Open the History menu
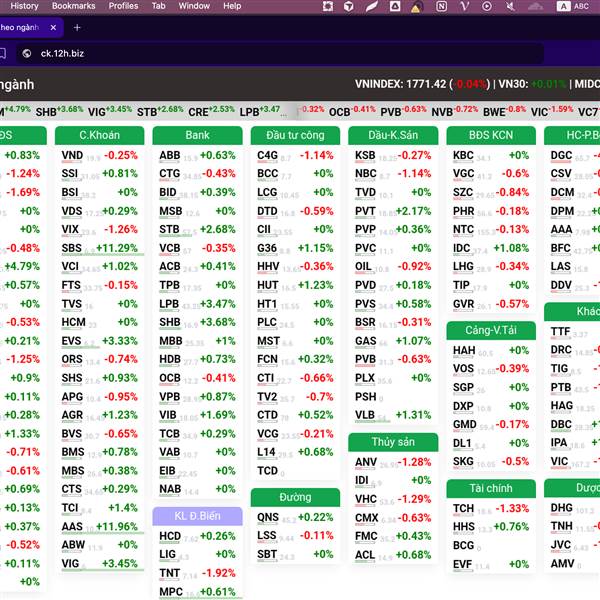Screen dimensions: 600x600 click(24, 6)
